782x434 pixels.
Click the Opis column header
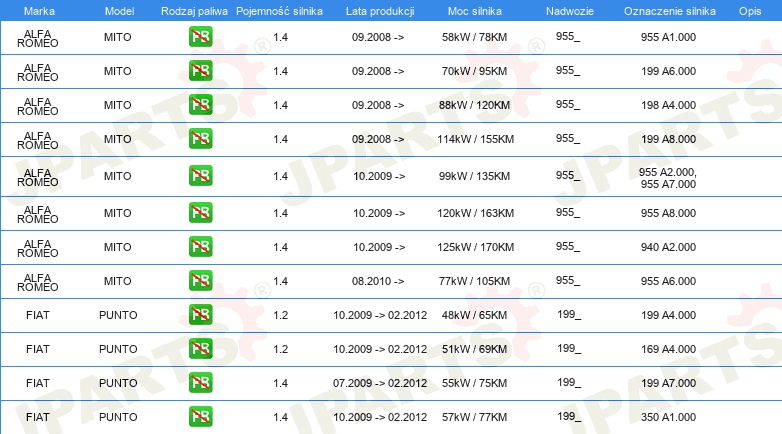(750, 11)
